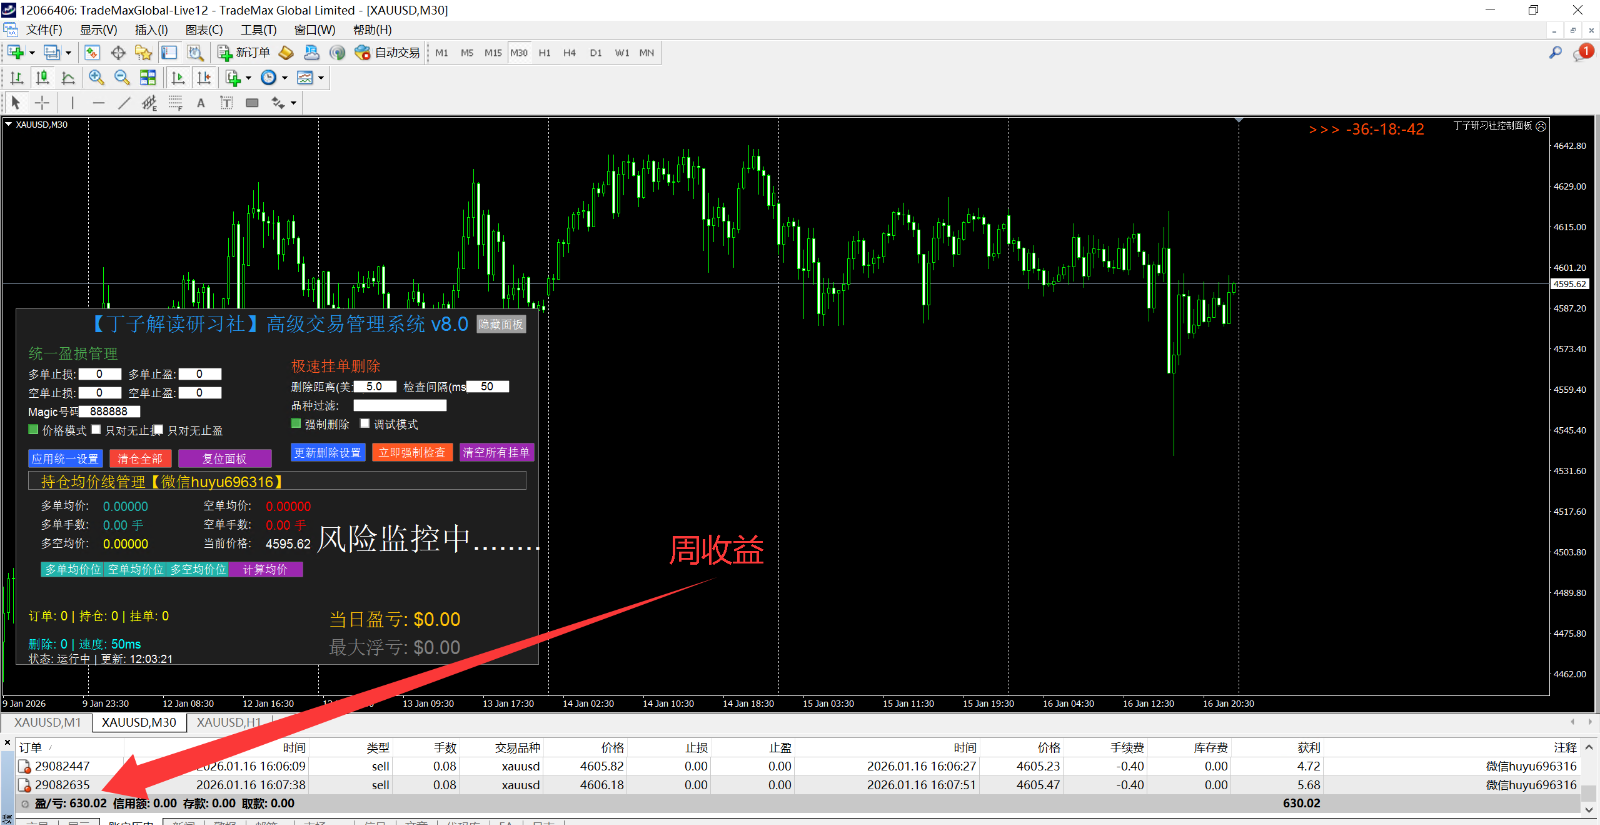Open the search magnifier icon

pyautogui.click(x=1555, y=52)
